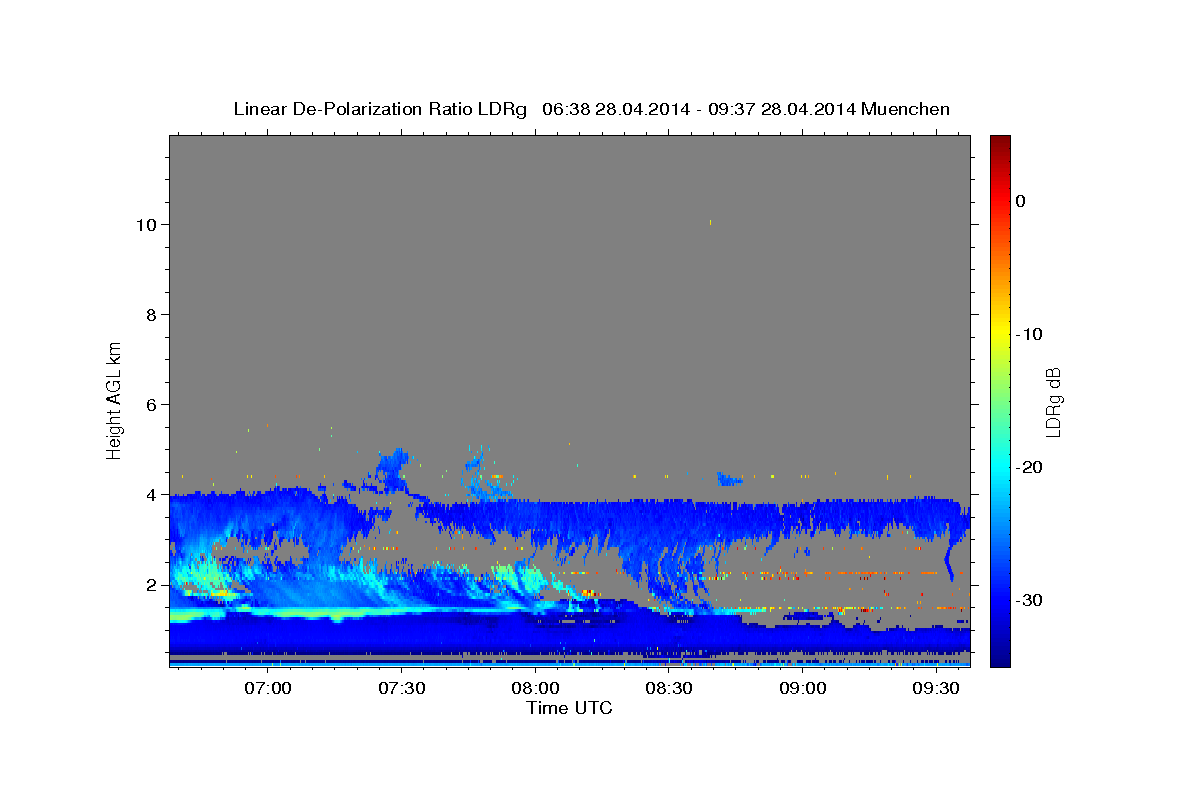Click the 'LDRg dB' colorbar label
The width and height of the screenshot is (1200, 800).
[1053, 401]
